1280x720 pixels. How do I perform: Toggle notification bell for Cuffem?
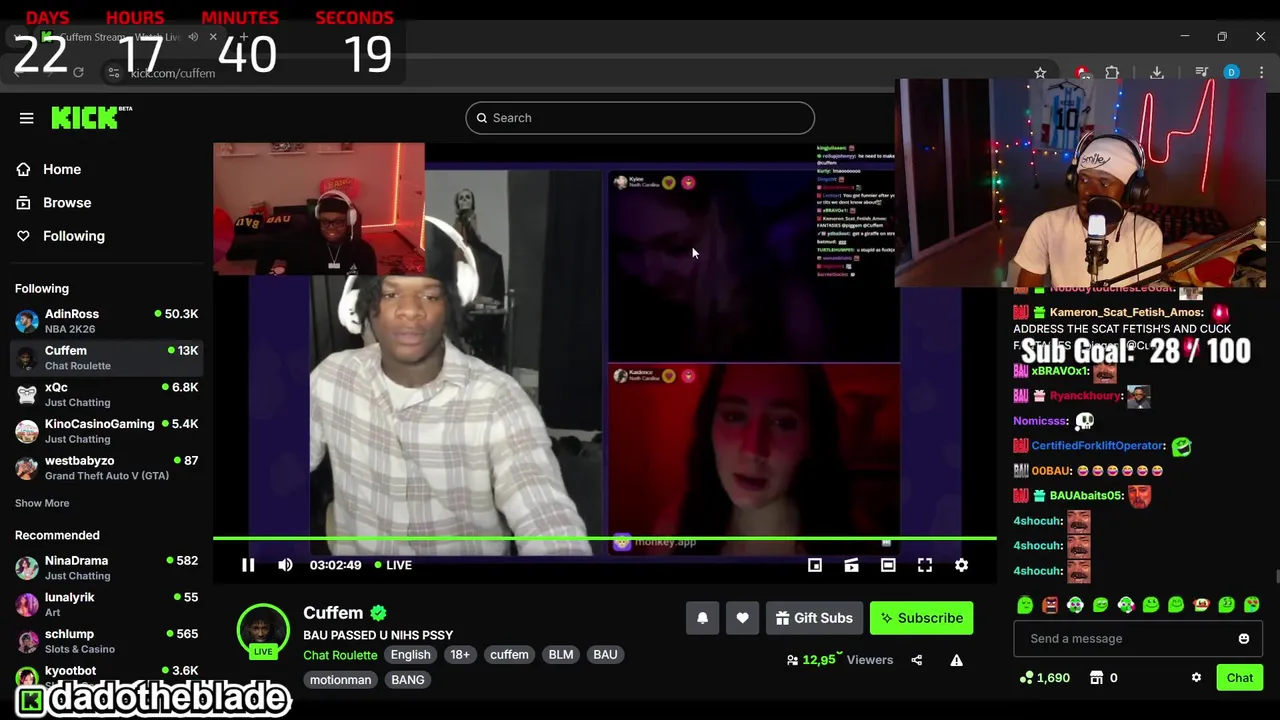point(702,618)
